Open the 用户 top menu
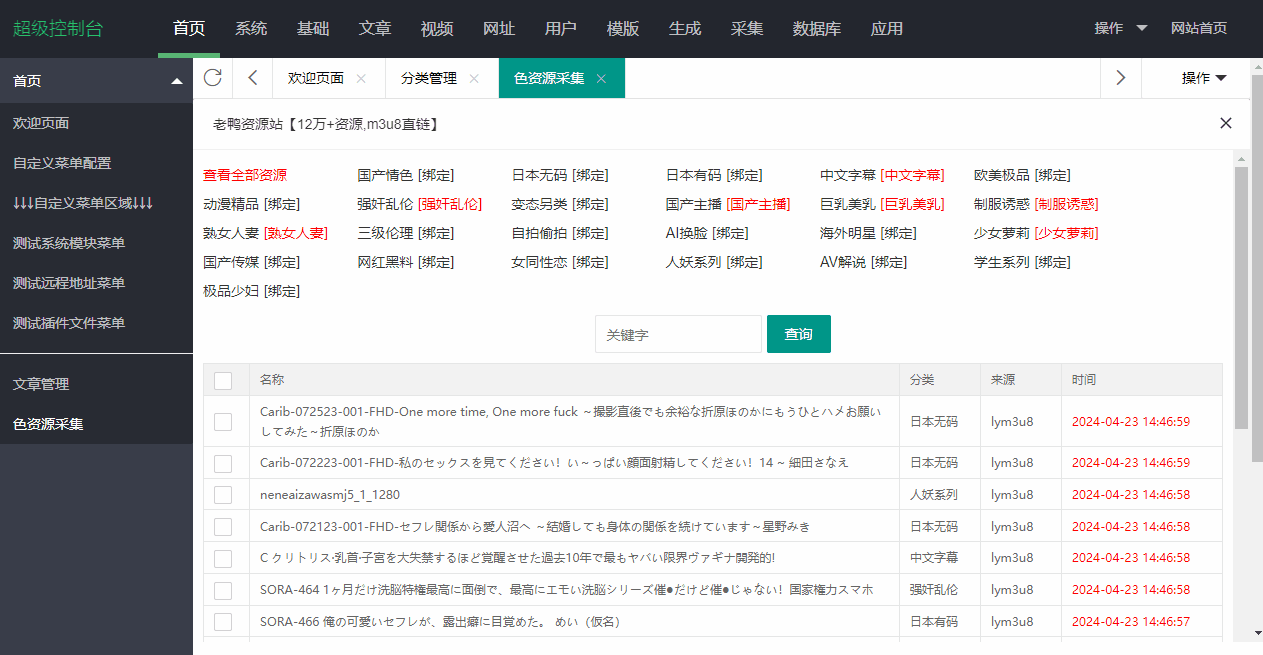 (x=561, y=28)
